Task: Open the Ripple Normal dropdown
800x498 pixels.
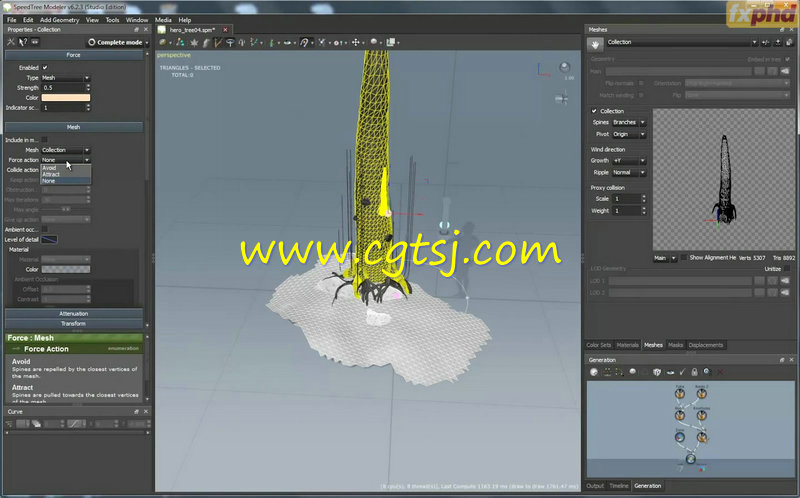Action: (x=629, y=172)
